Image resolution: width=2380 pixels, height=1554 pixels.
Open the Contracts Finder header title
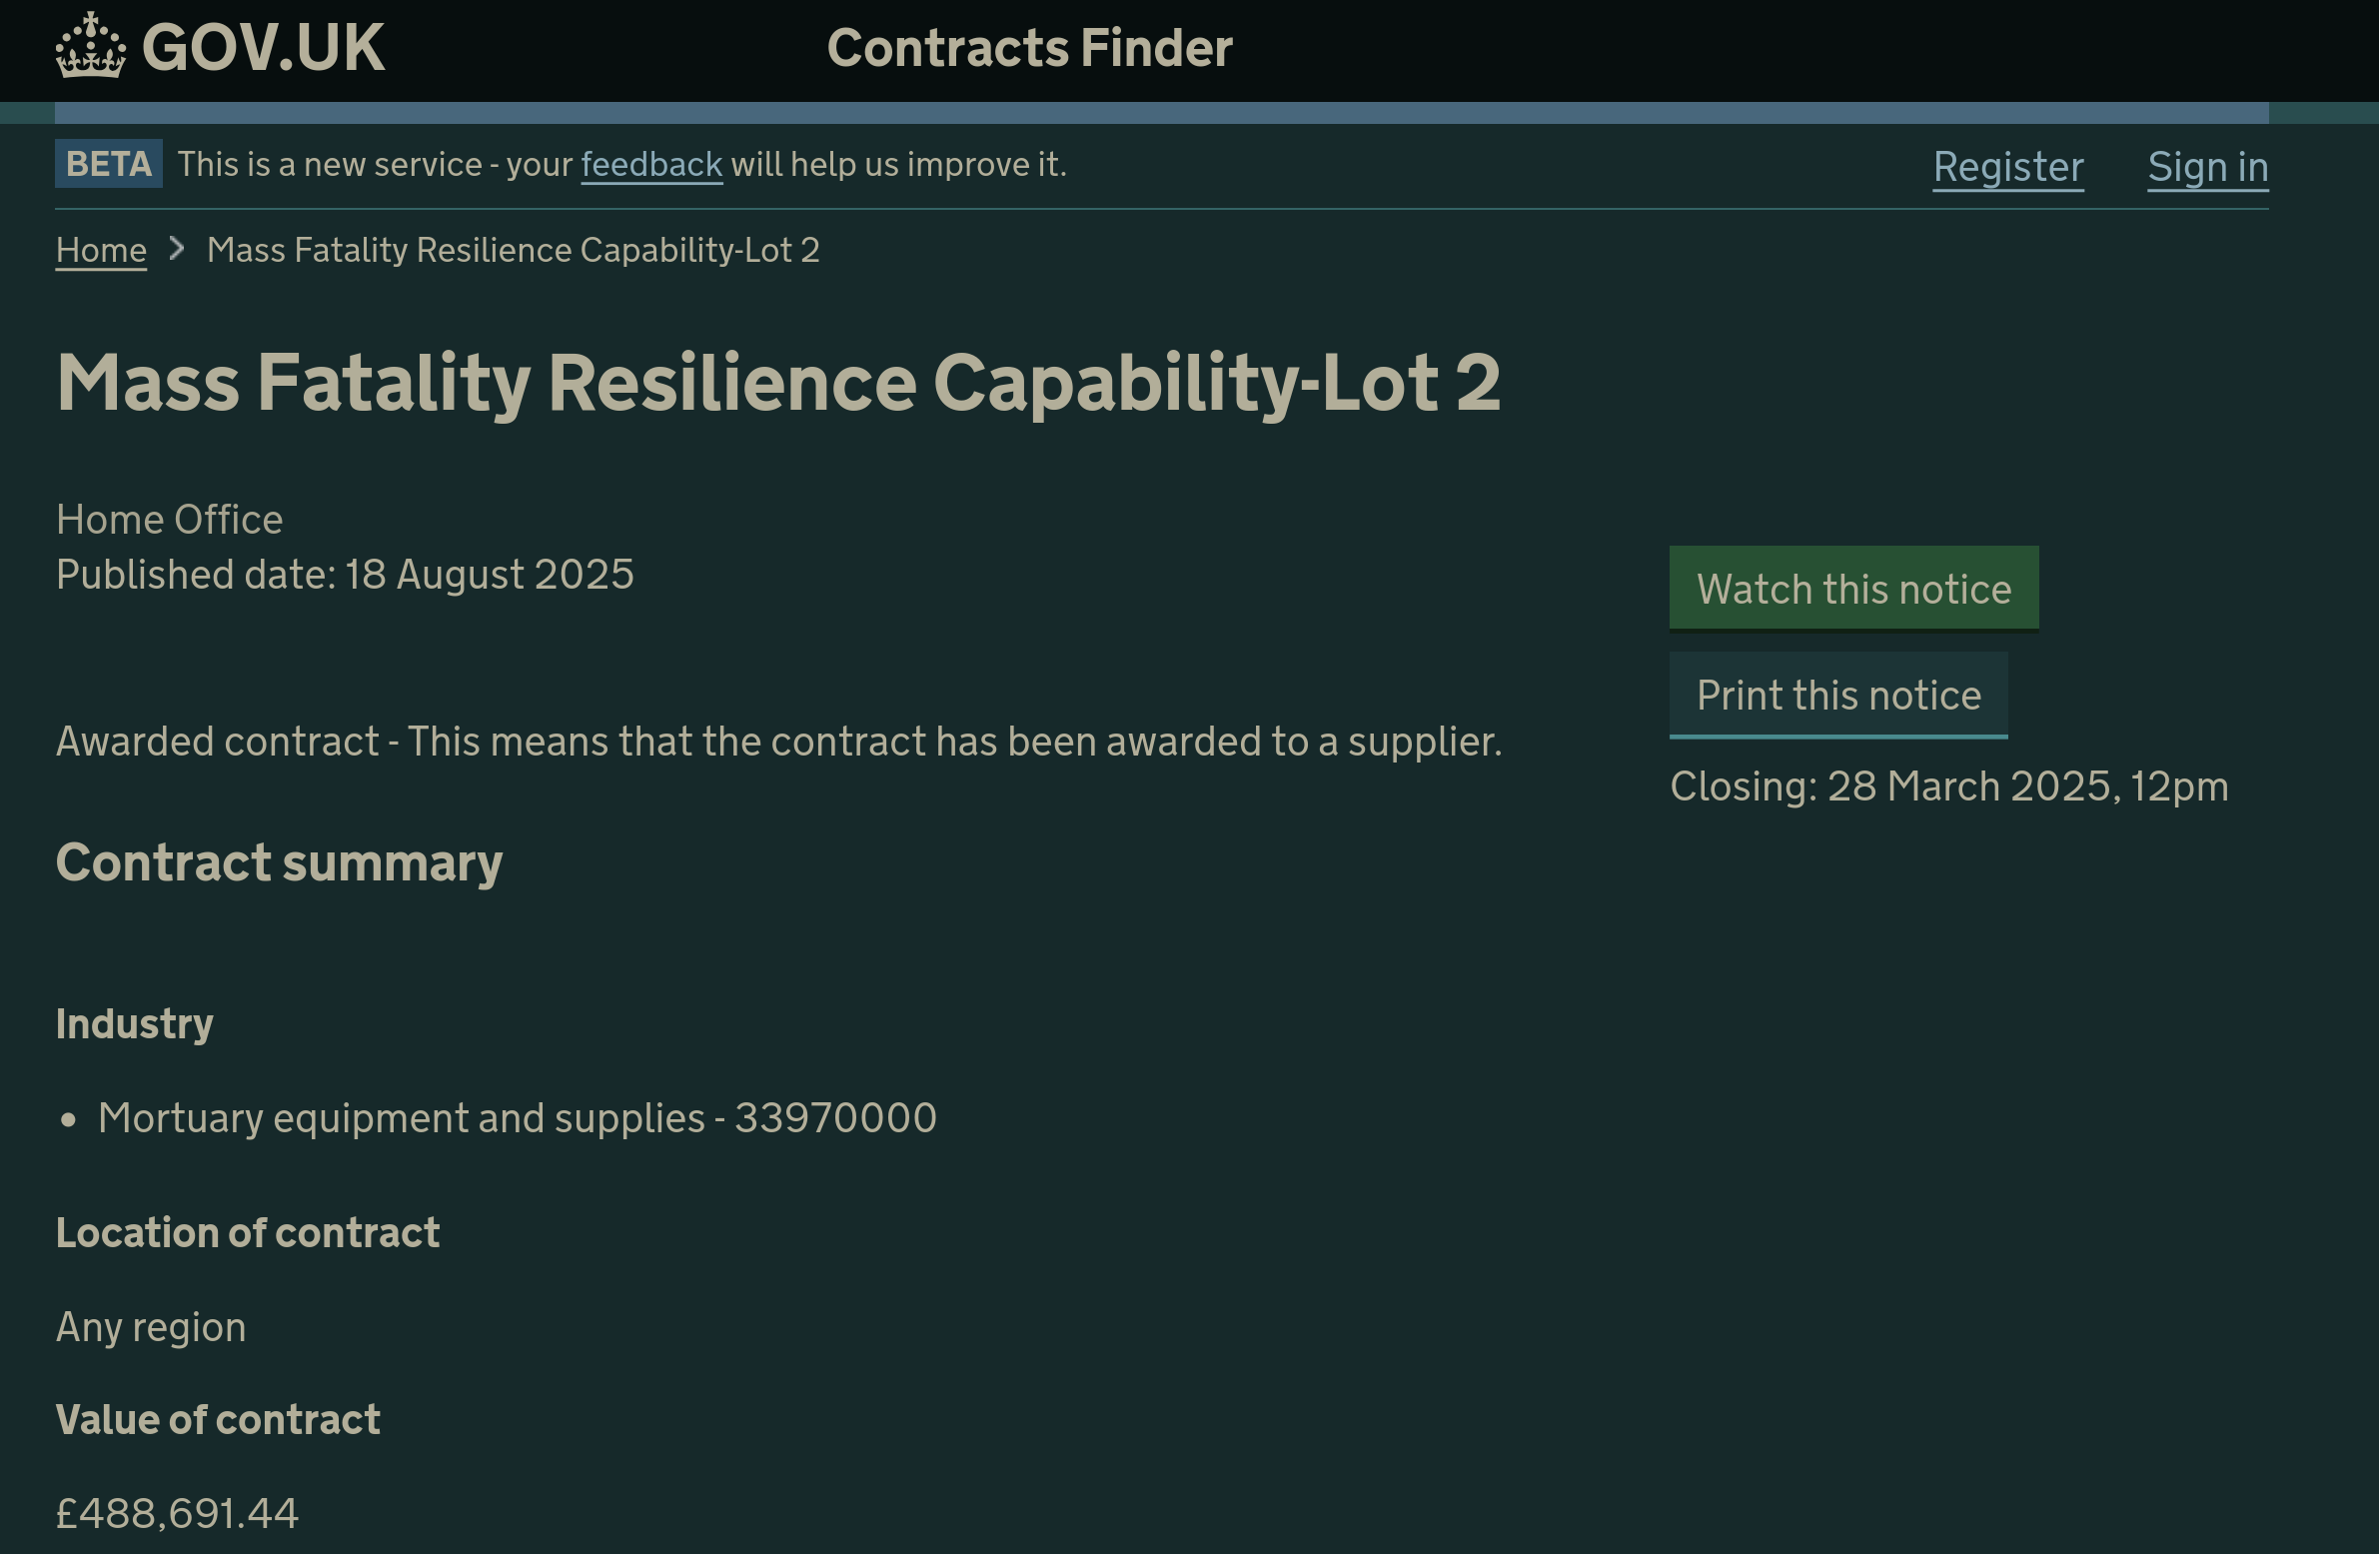pyautogui.click(x=1029, y=48)
